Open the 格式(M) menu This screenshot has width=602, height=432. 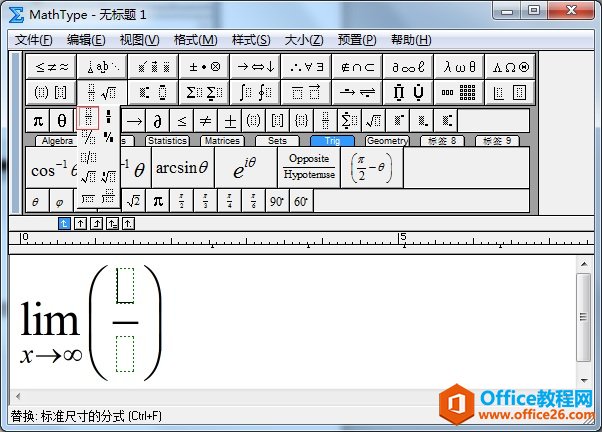195,40
